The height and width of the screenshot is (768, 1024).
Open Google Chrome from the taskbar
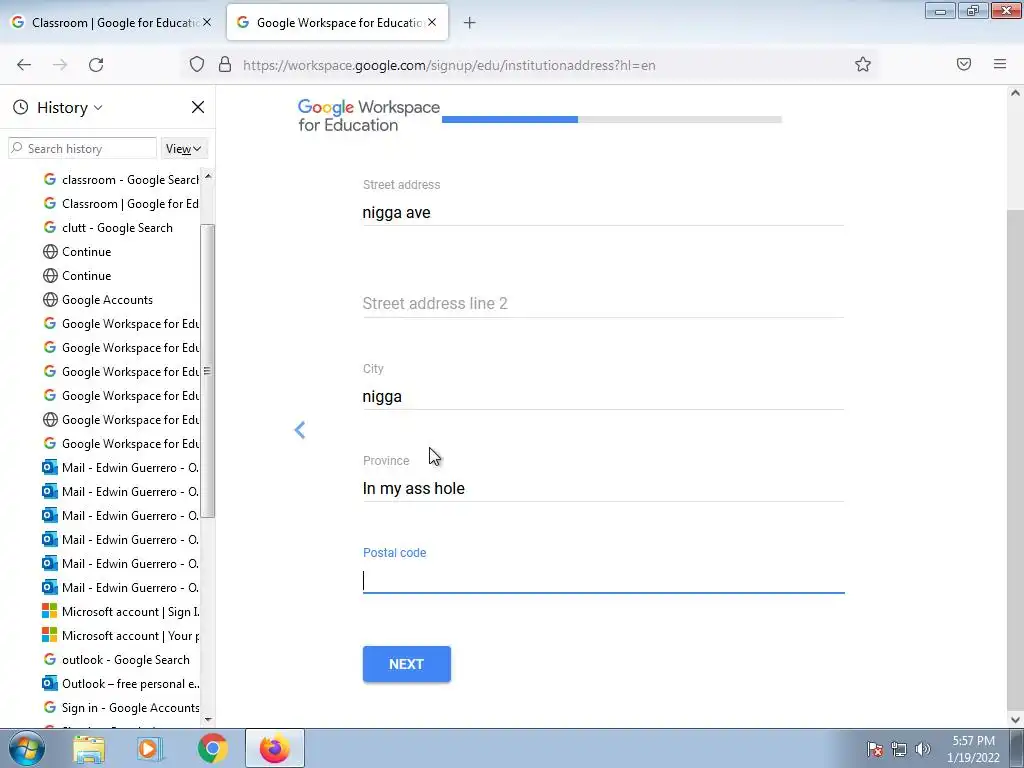pyautogui.click(x=212, y=748)
